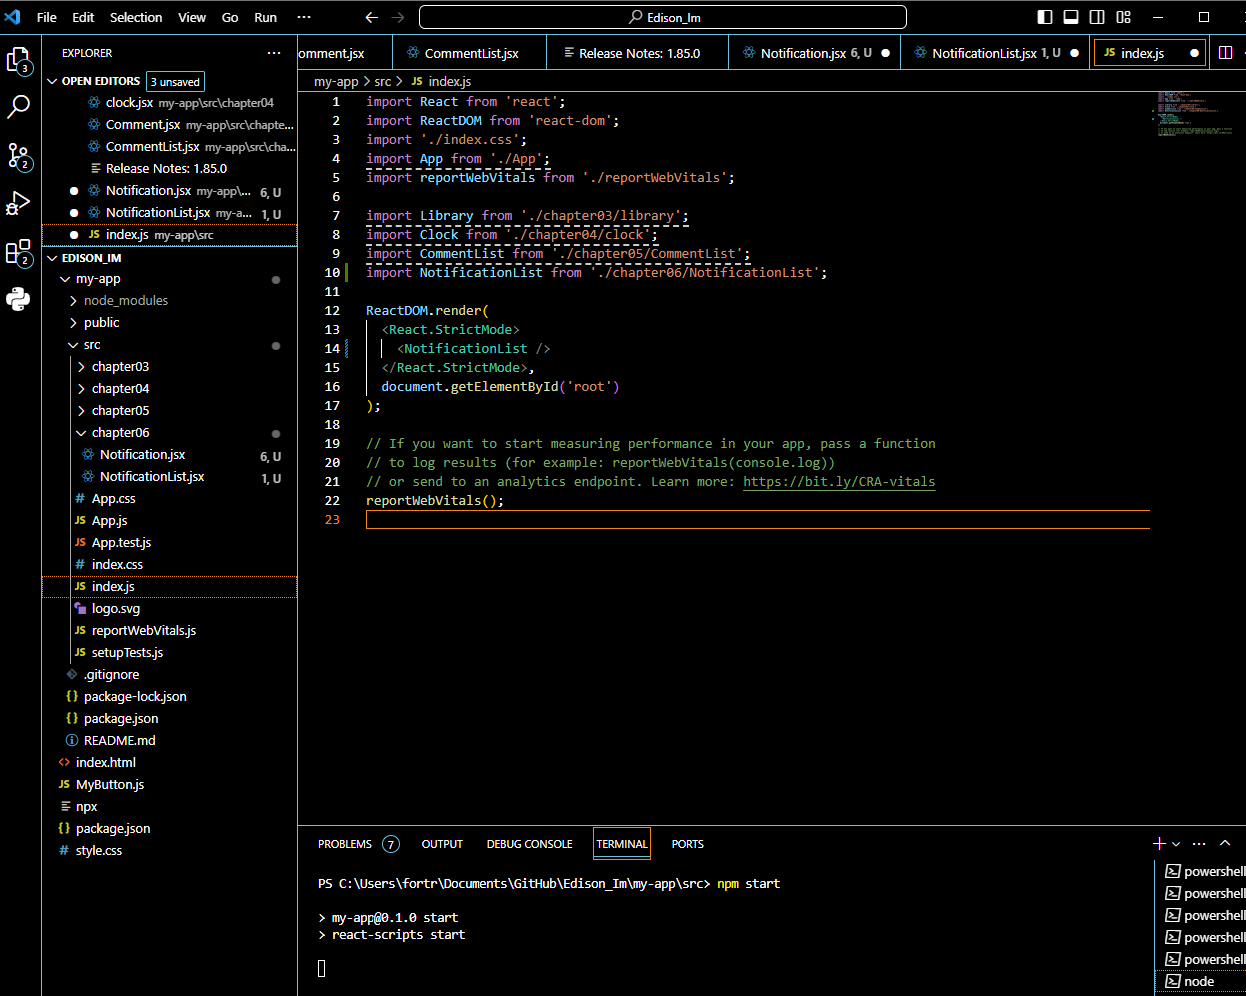The width and height of the screenshot is (1246, 996).
Task: Collapse the chapter06 folder
Action: [120, 433]
